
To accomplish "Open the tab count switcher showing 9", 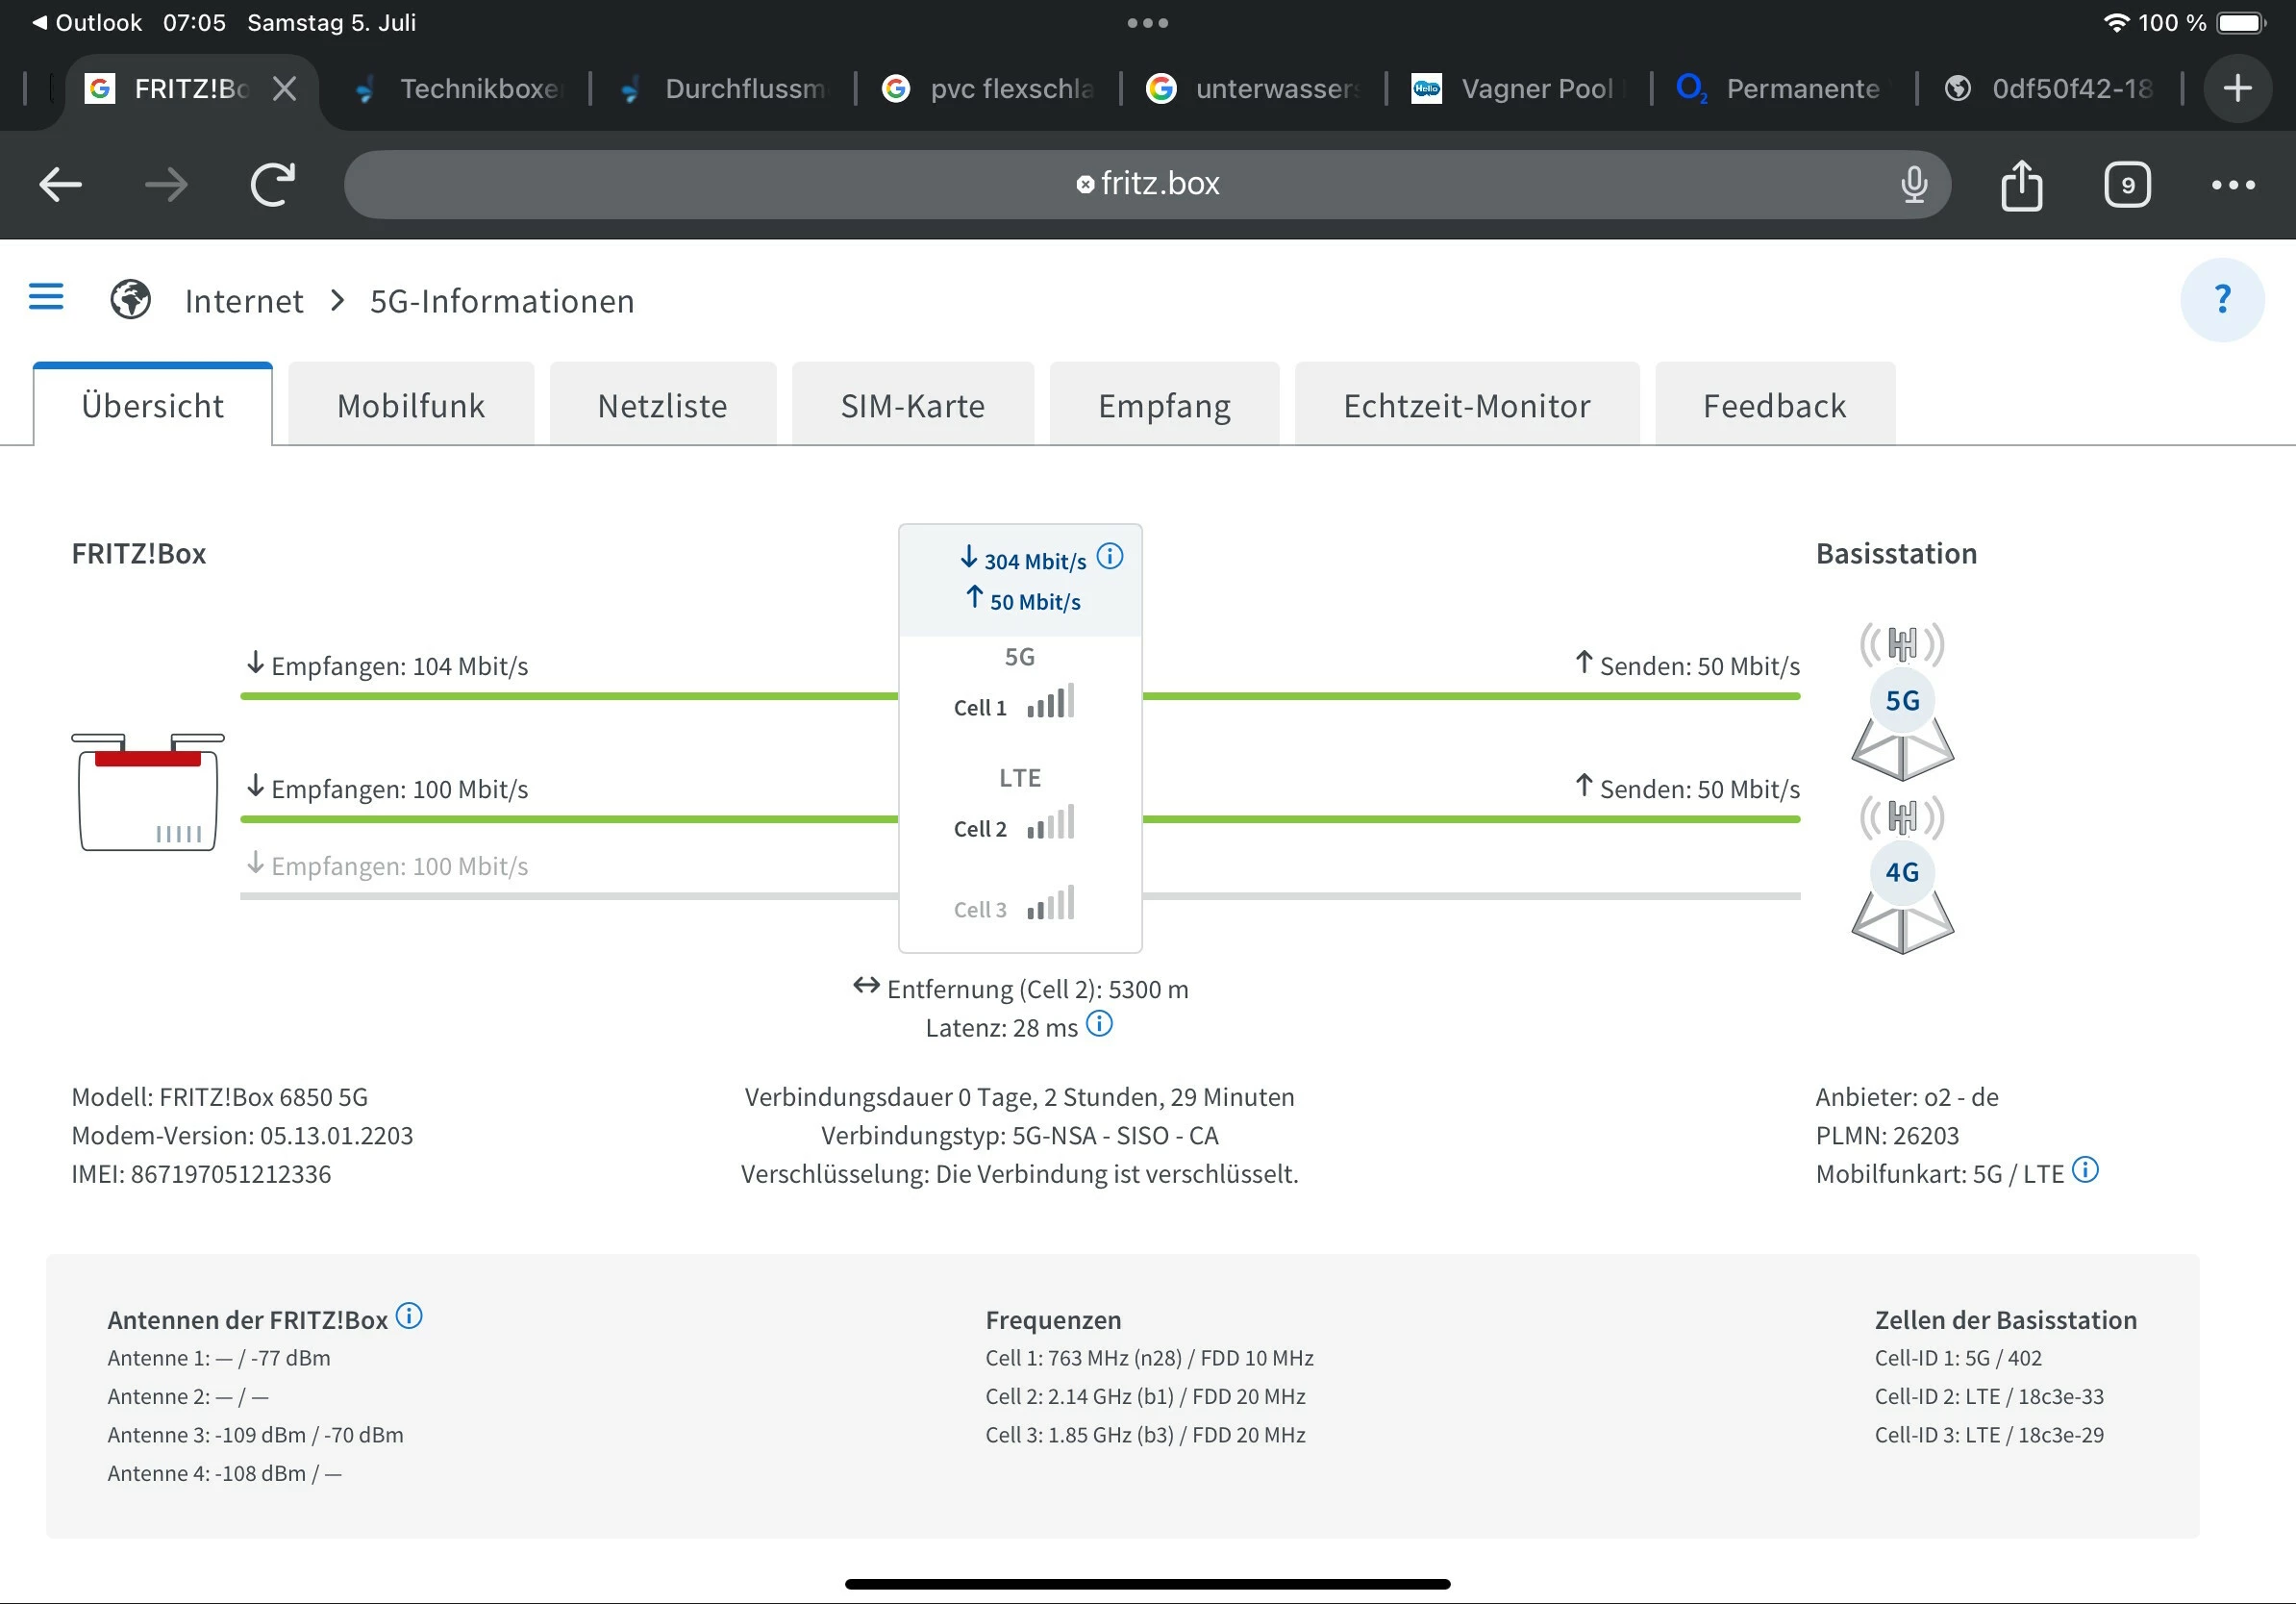I will click(2127, 185).
